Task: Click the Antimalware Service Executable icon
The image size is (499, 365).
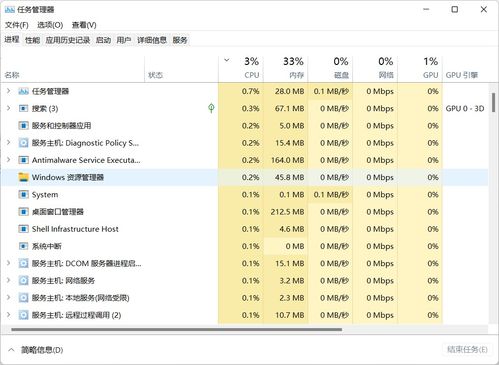Action: (23, 160)
